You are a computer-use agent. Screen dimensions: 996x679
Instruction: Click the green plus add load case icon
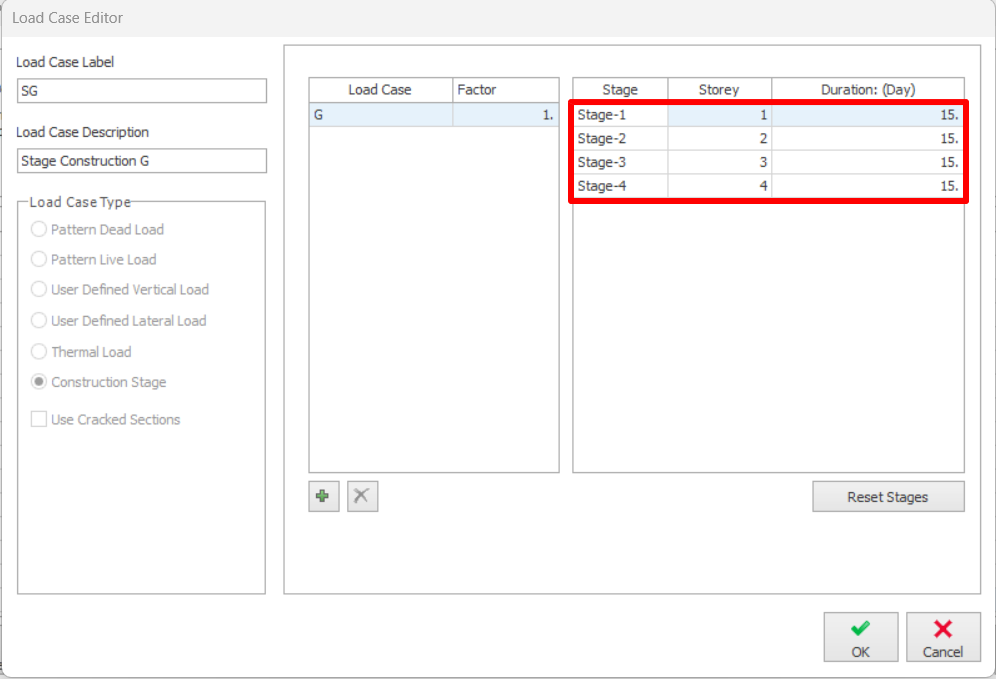323,496
